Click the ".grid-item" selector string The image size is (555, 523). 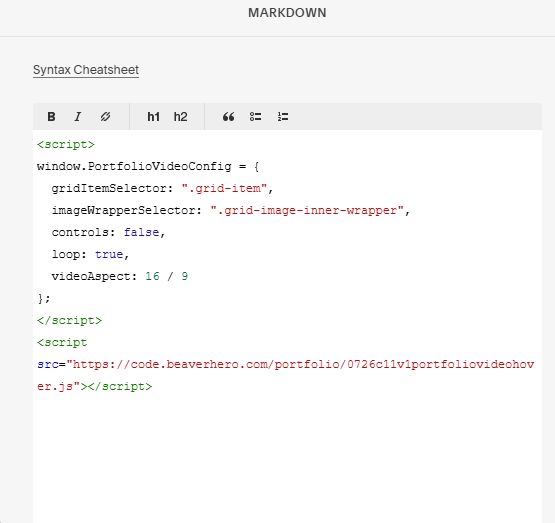coord(224,188)
